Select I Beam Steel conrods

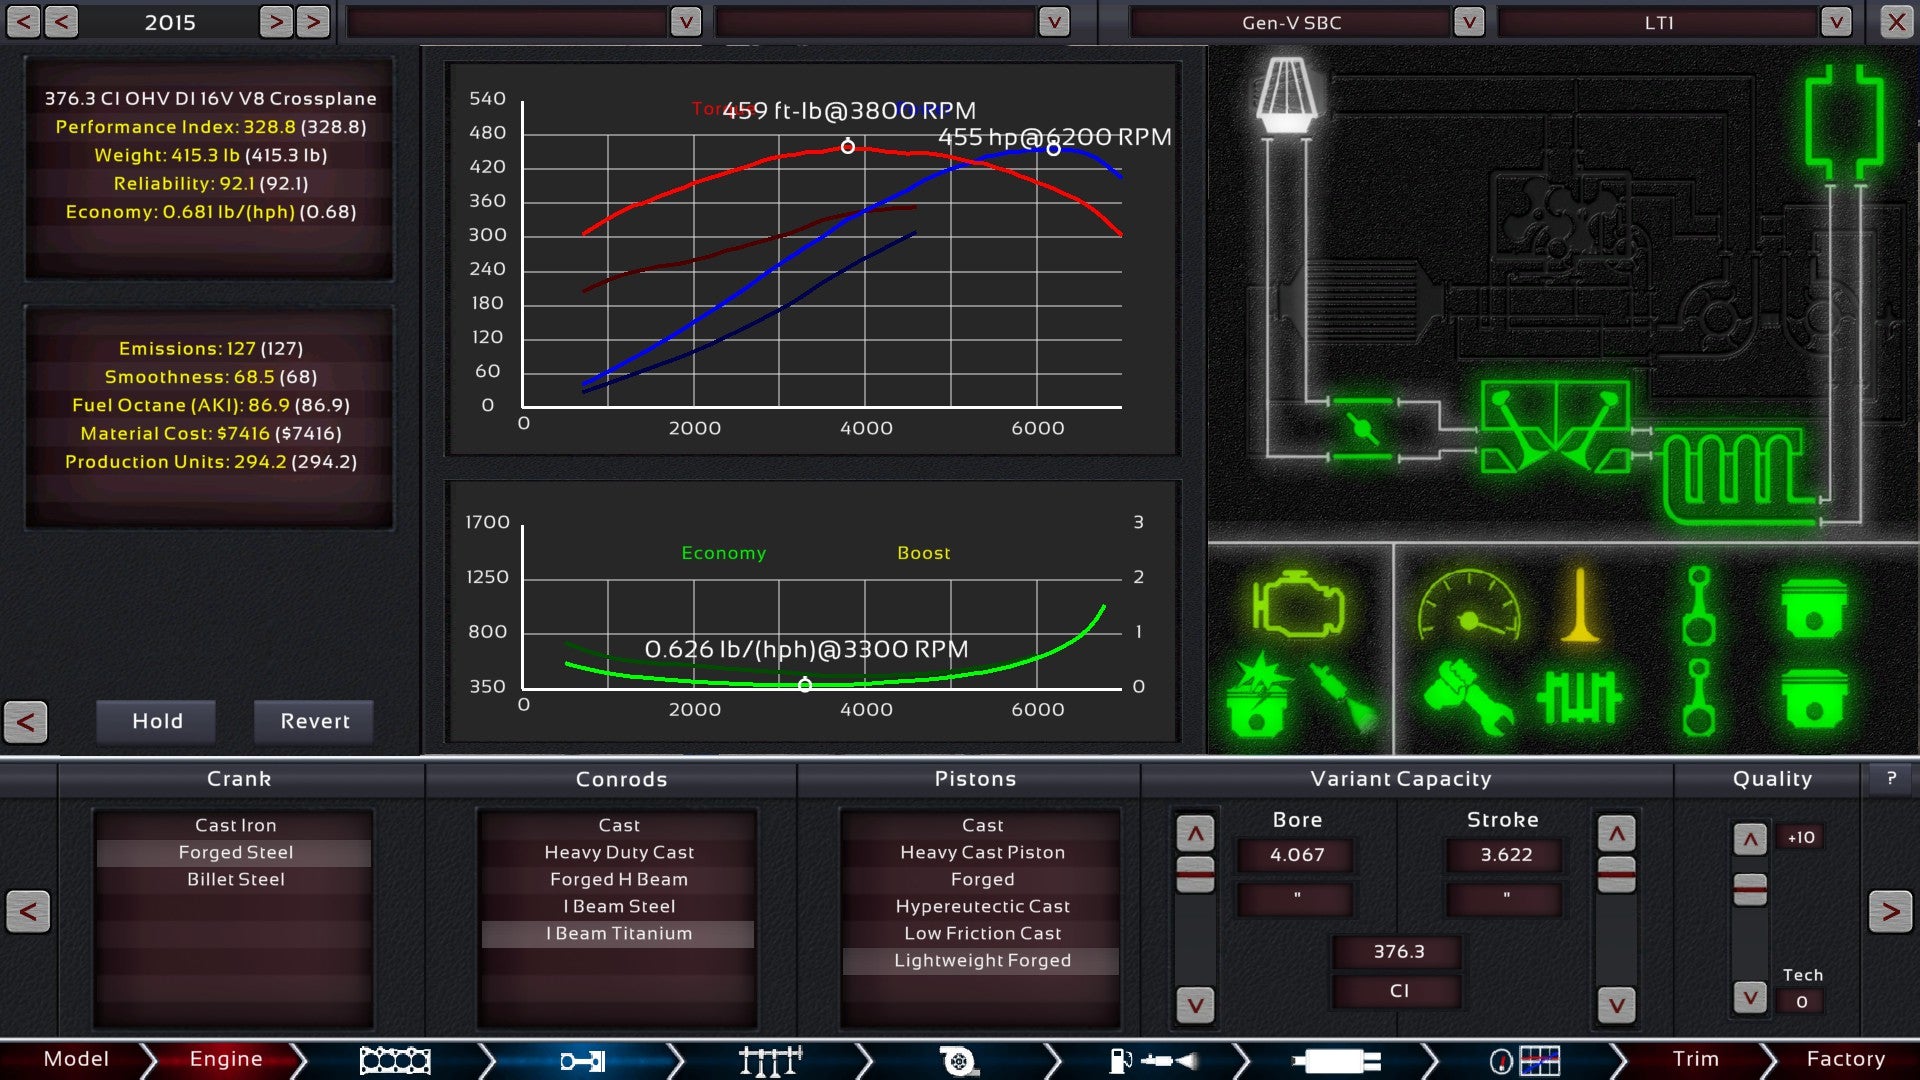click(x=619, y=906)
